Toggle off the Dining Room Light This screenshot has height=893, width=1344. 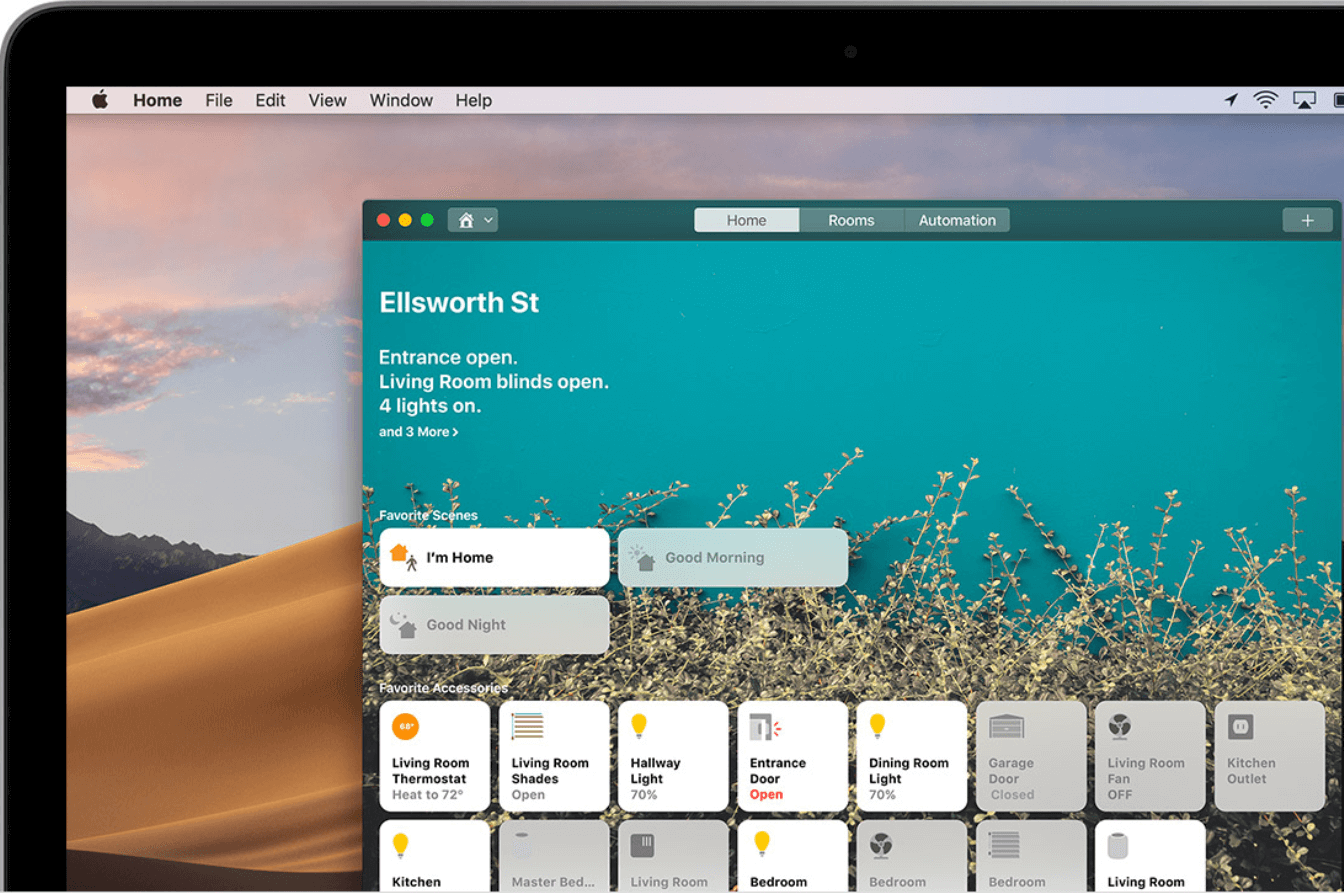click(911, 755)
